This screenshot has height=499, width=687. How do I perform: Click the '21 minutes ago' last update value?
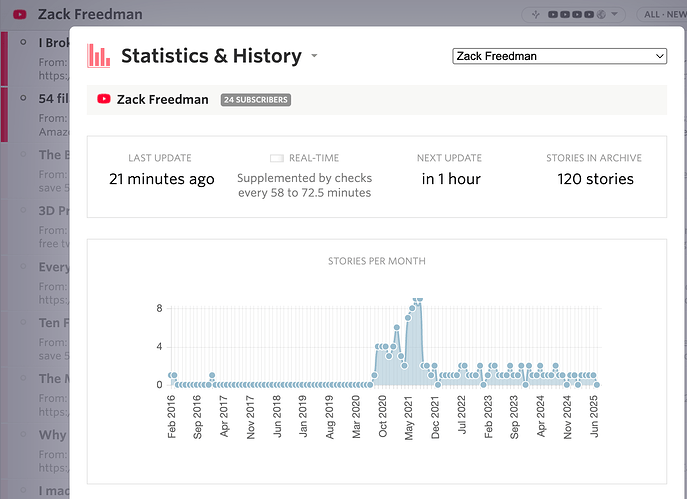[x=162, y=179]
